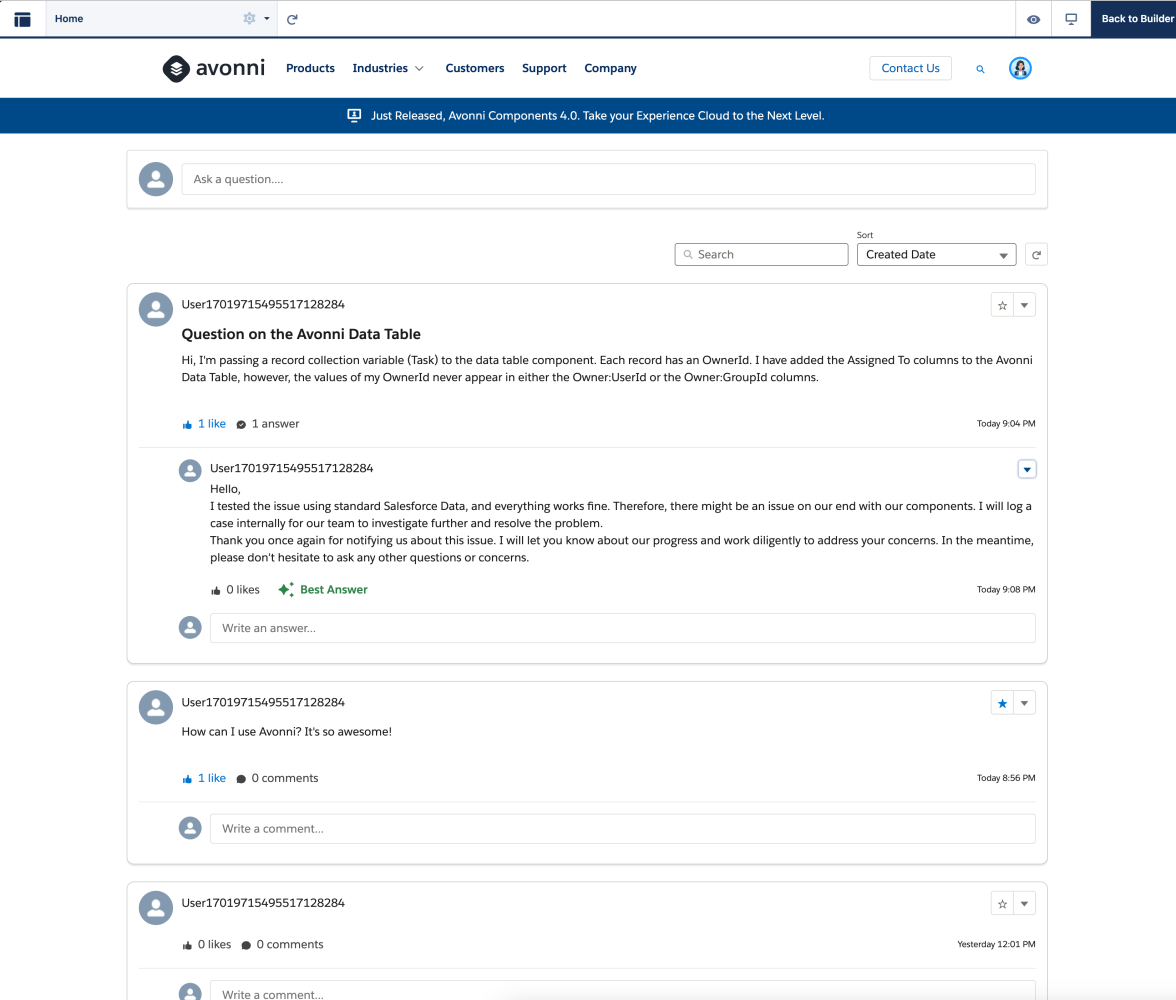The height and width of the screenshot is (1000, 1176).
Task: Bookmark the Avonni Data Table question
Action: click(1002, 306)
